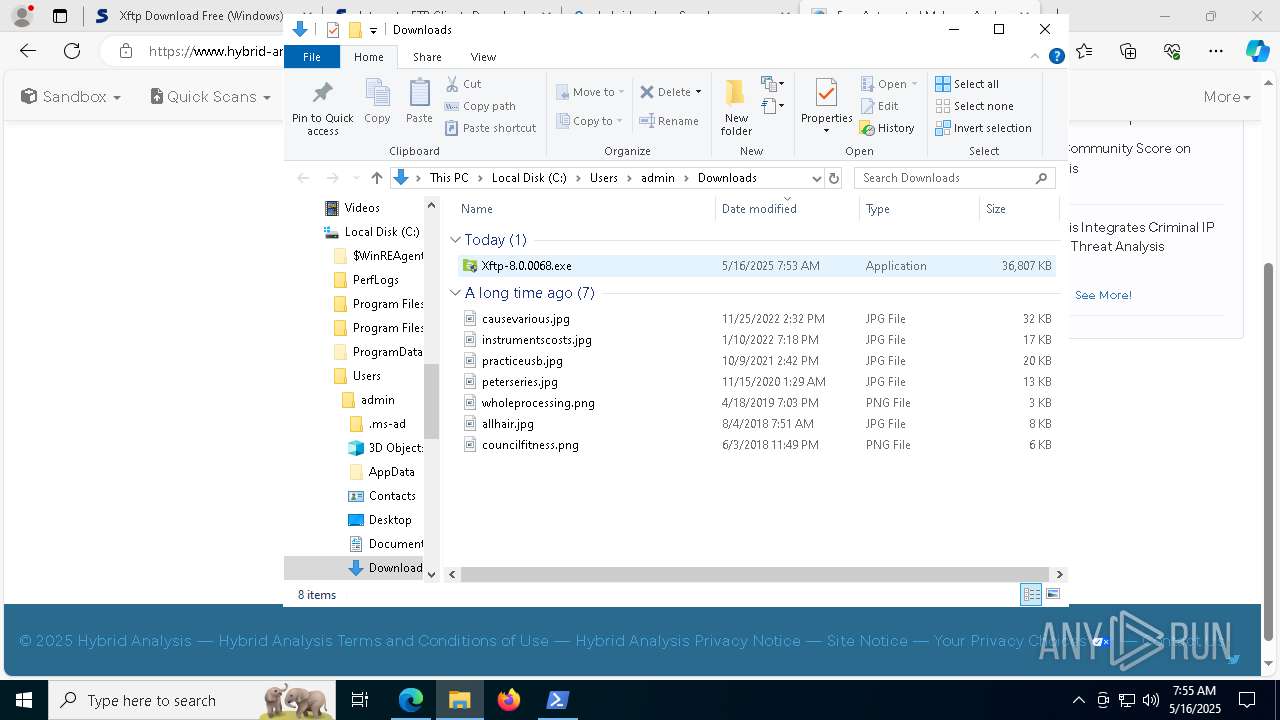Open the File menu tab

[312, 57]
